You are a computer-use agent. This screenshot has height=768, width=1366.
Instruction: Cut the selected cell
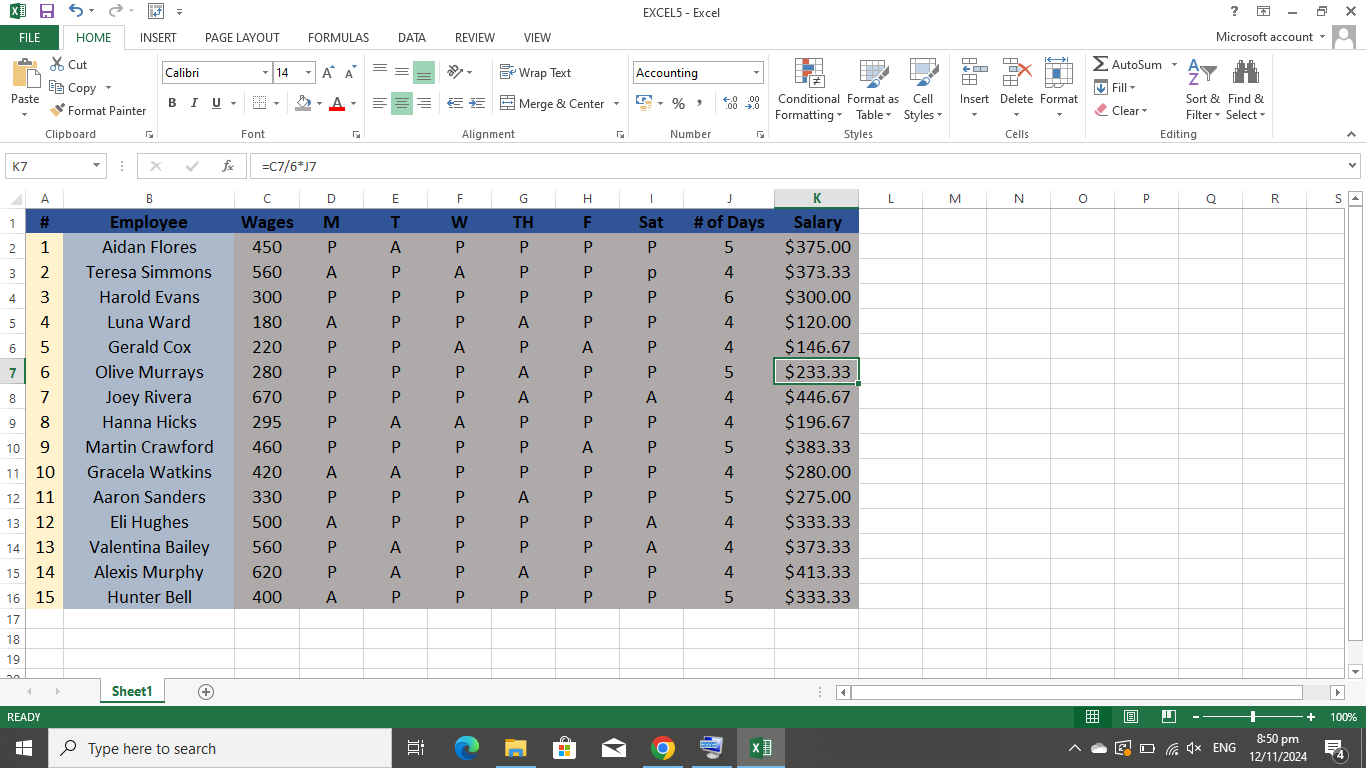point(69,65)
